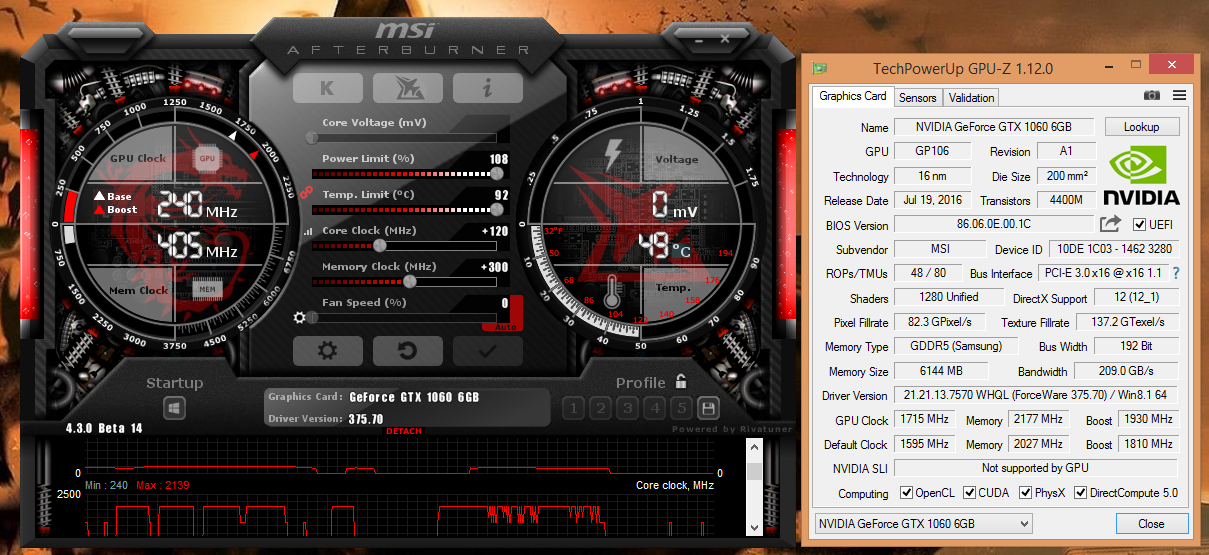
Task: Select profile slot 3
Action: (627, 408)
